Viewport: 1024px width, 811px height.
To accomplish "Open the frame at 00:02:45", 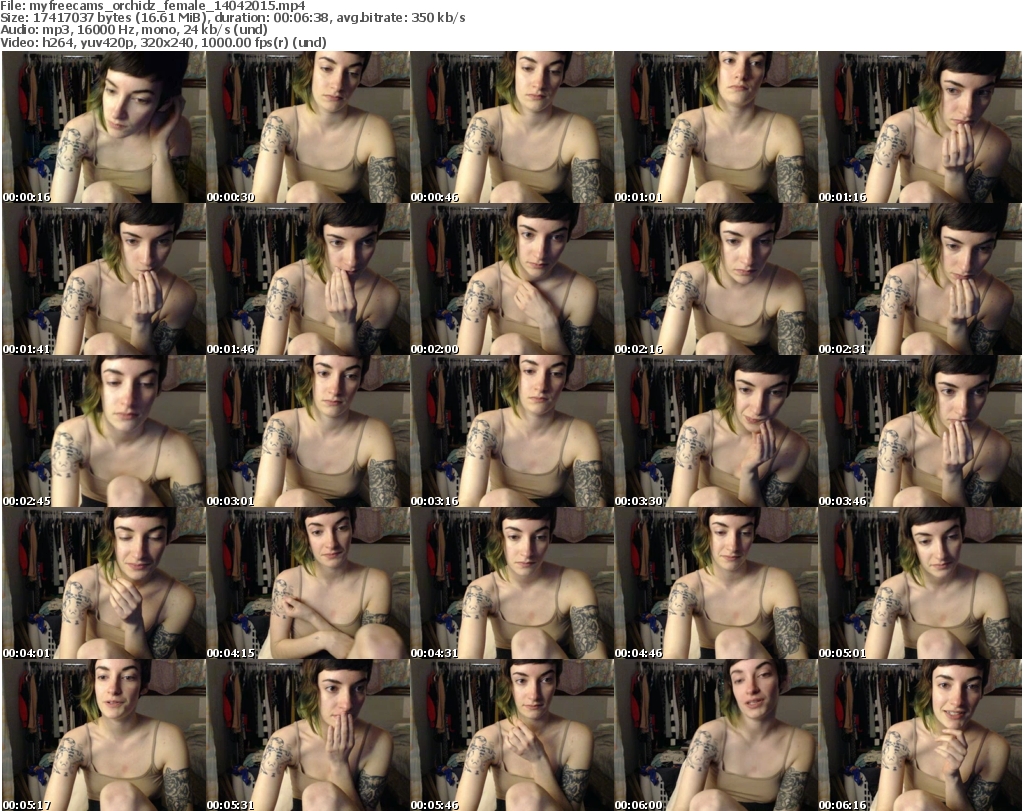I will (x=104, y=431).
